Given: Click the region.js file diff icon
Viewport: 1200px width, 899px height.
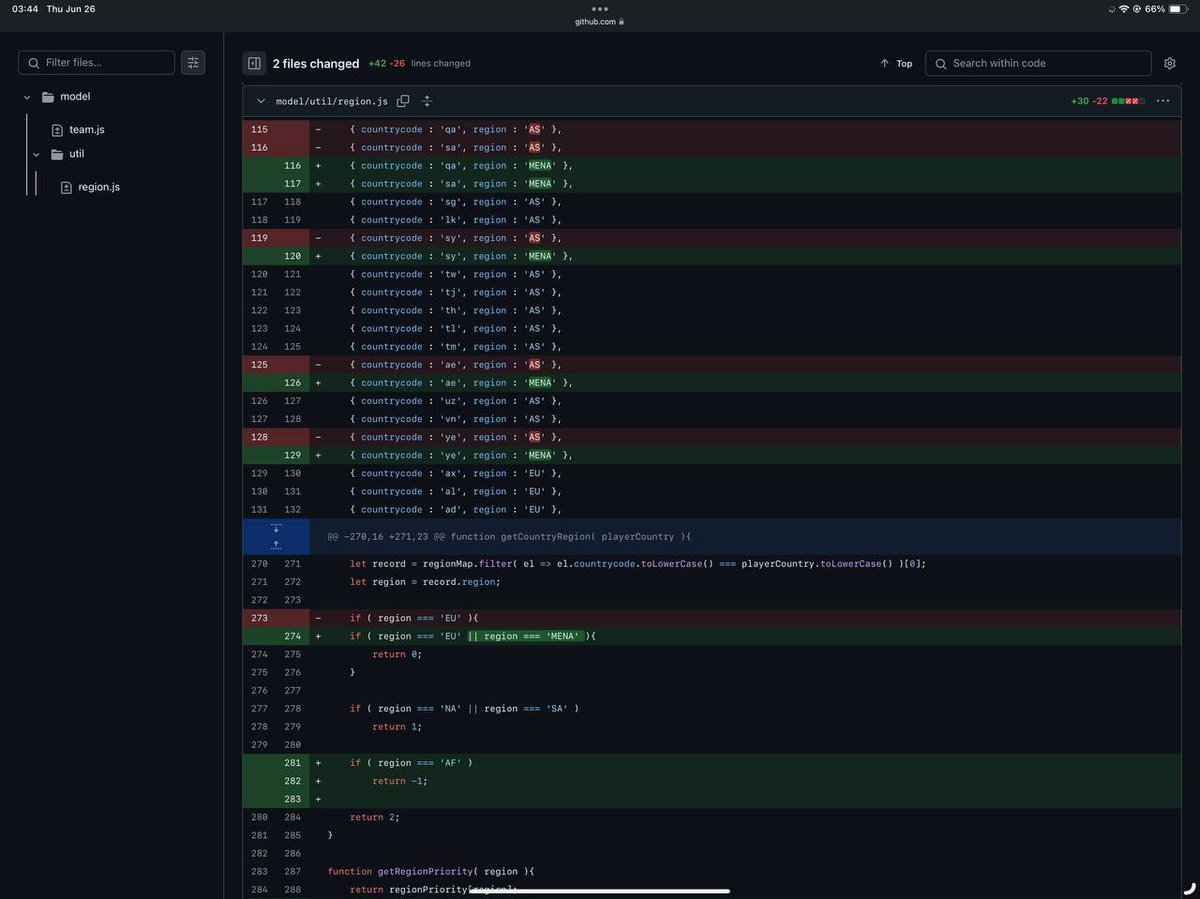Looking at the screenshot, I should click(66, 187).
